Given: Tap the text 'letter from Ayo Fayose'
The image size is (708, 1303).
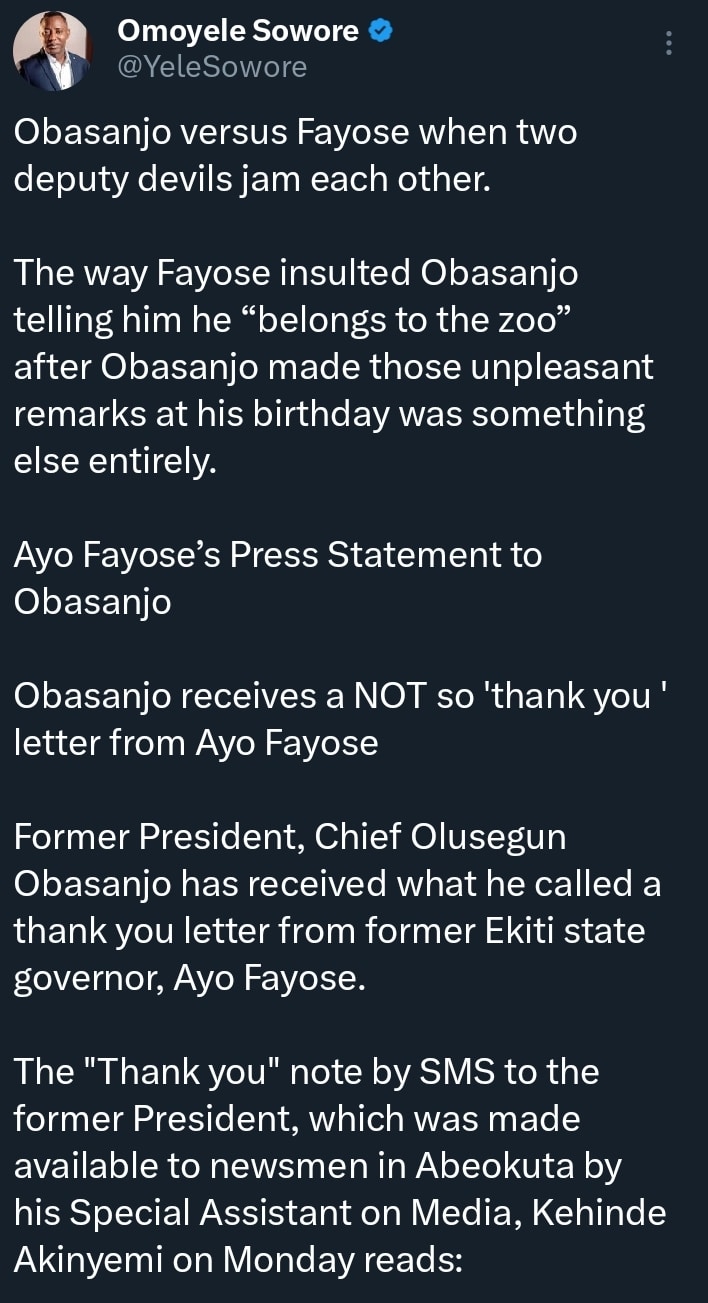Looking at the screenshot, I should pos(195,743).
